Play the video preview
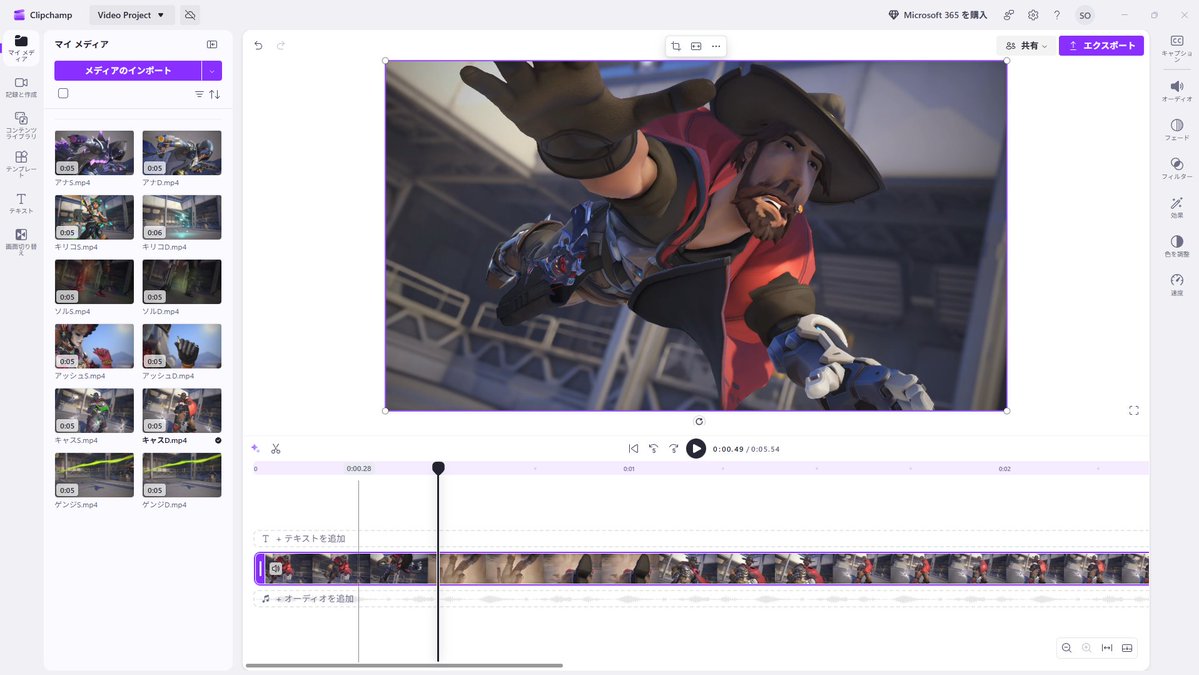The width and height of the screenshot is (1199, 675). (x=696, y=449)
